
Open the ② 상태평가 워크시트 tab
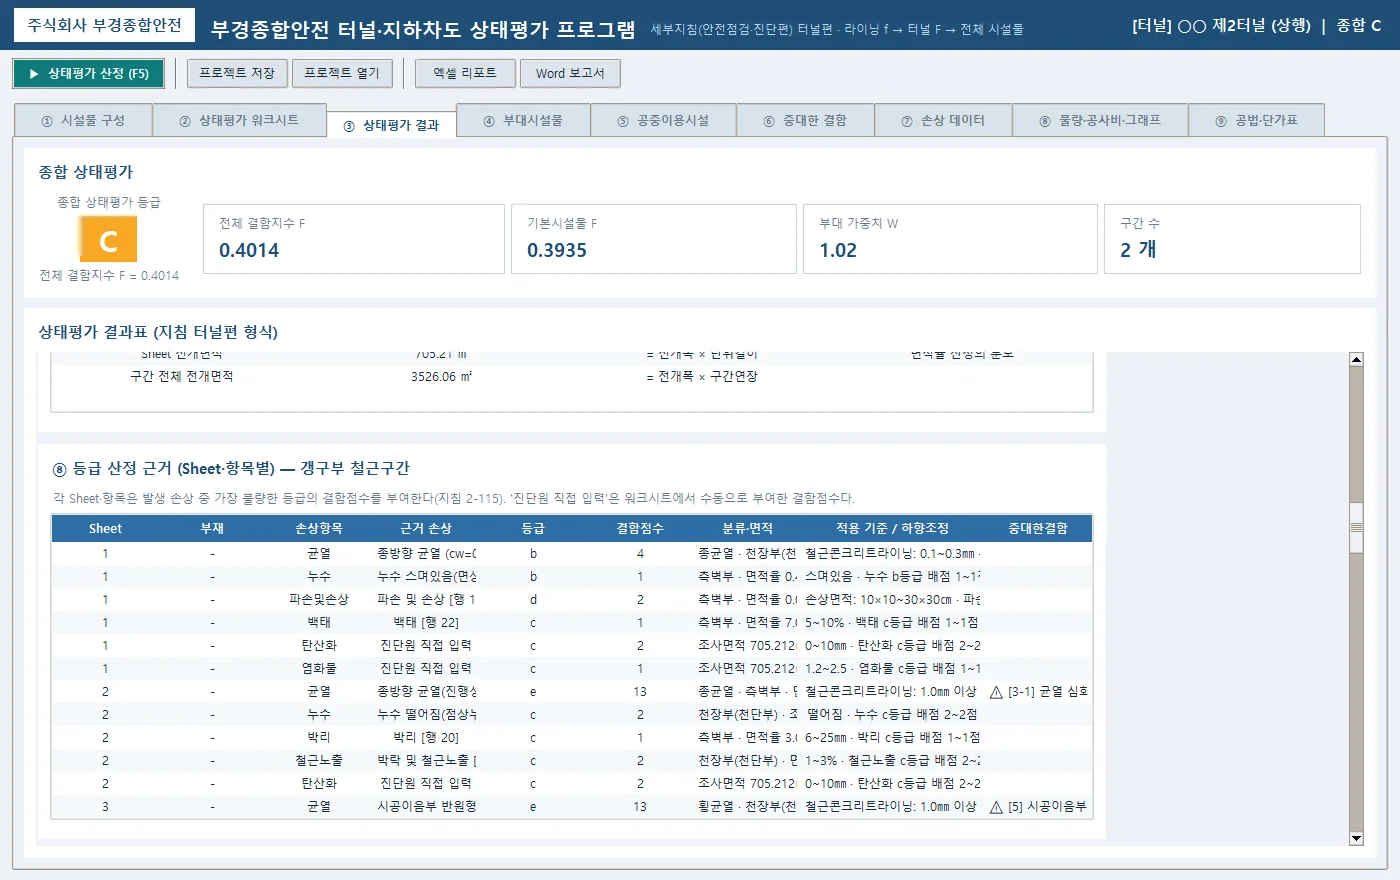239,120
